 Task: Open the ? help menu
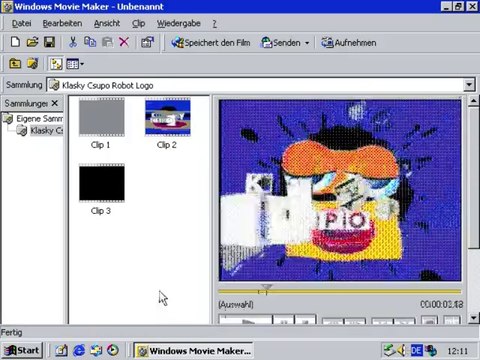point(214,23)
